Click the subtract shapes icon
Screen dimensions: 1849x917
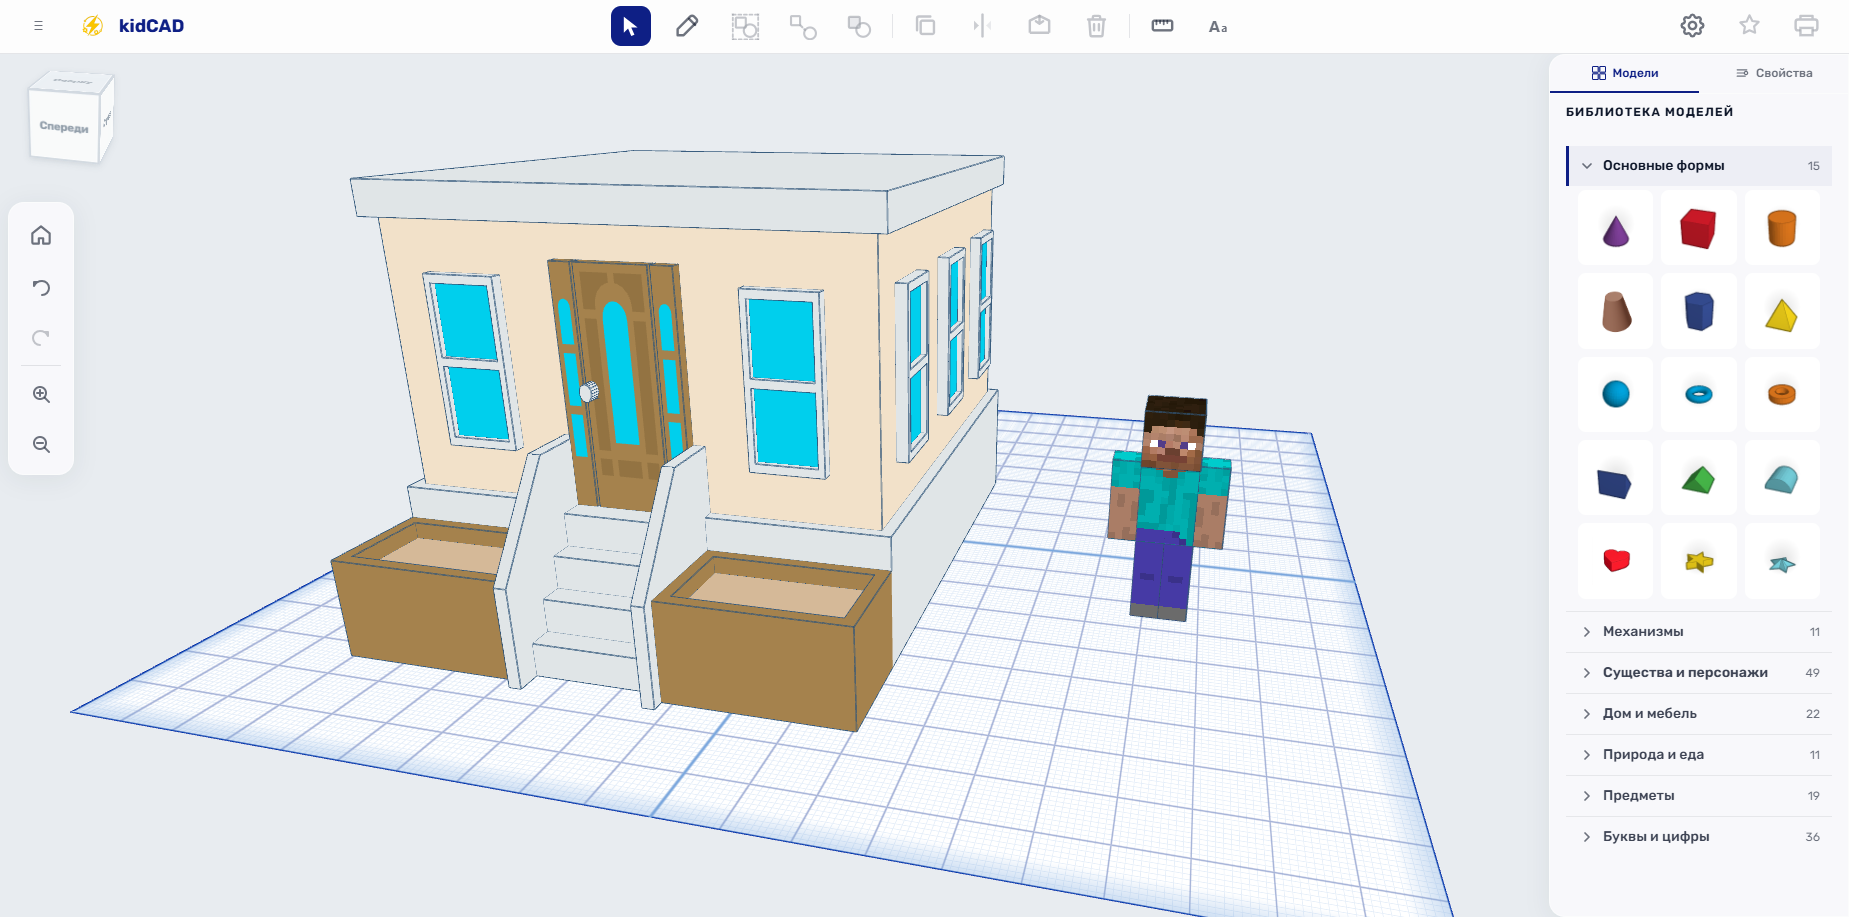[859, 26]
